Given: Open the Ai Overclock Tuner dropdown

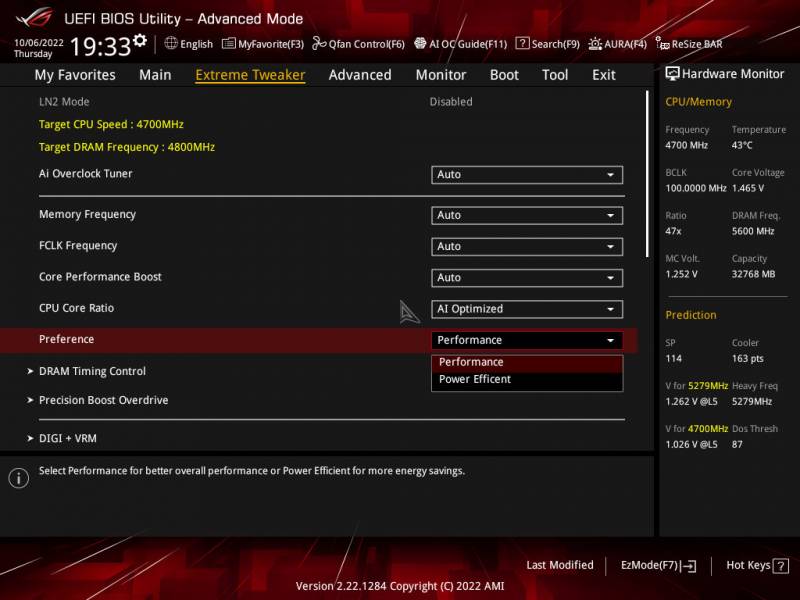Looking at the screenshot, I should pyautogui.click(x=527, y=174).
